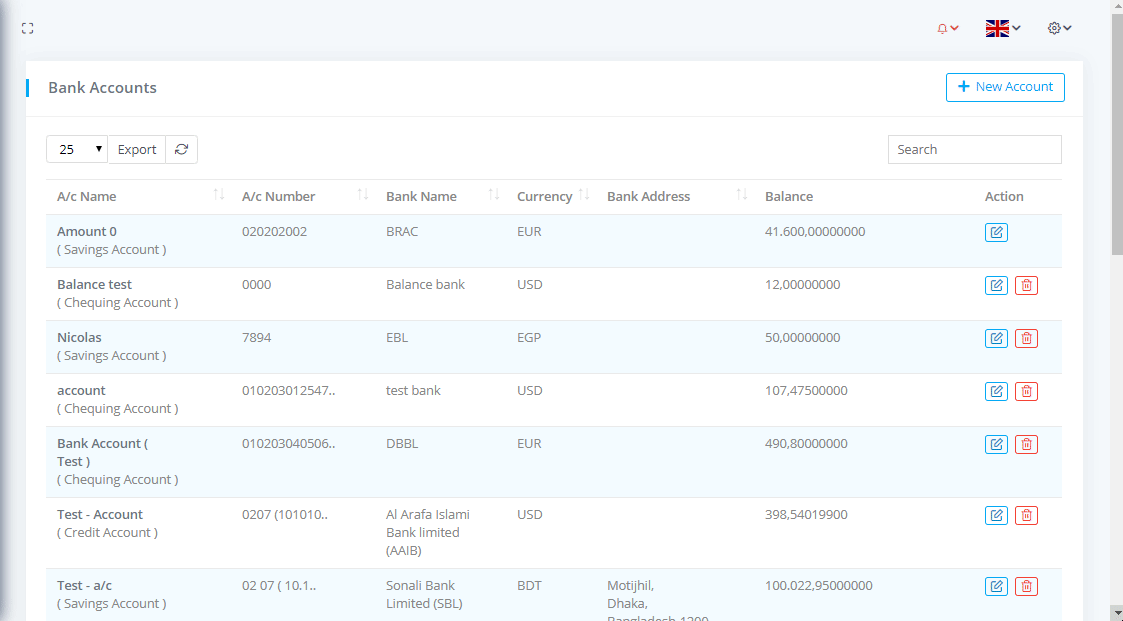The width and height of the screenshot is (1123, 621).
Task: Delete the Balance test account
Action: point(1026,286)
